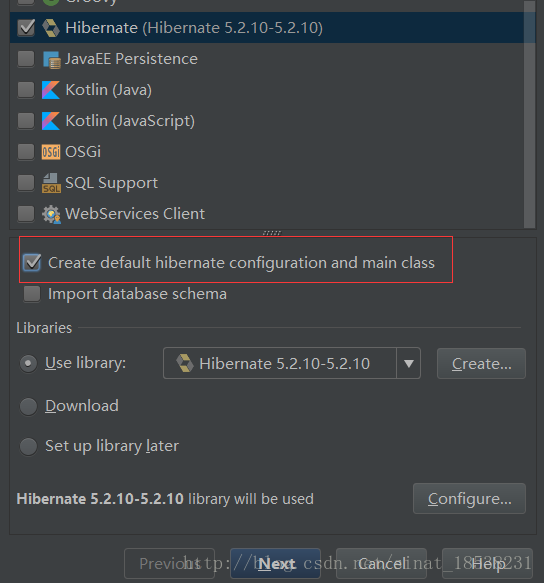Click the Hibernate framework icon in the list
Screen dimensions: 544x583
tap(51, 28)
